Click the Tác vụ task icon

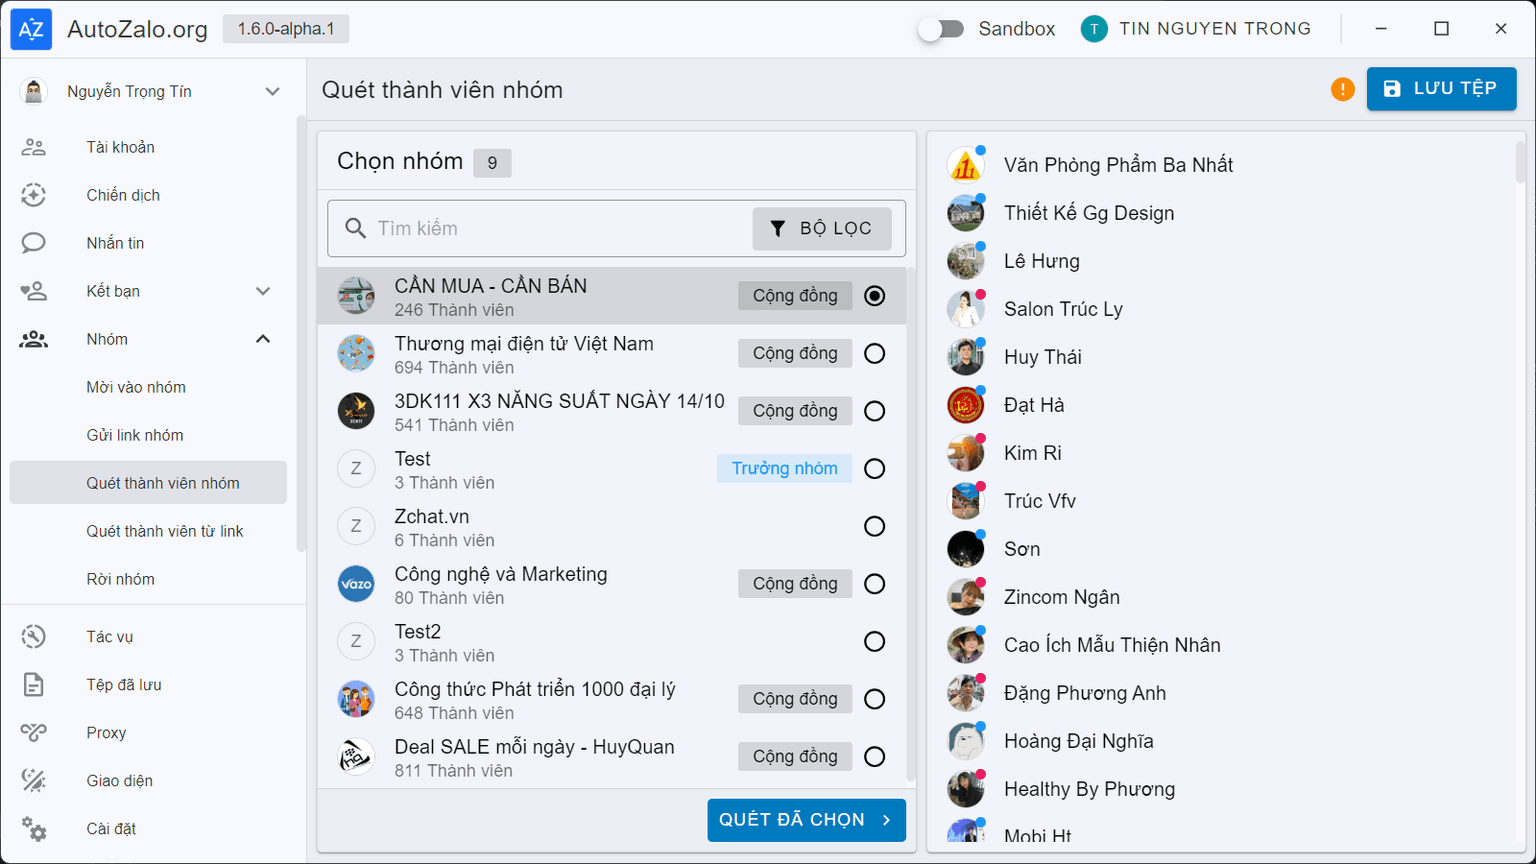coord(34,637)
